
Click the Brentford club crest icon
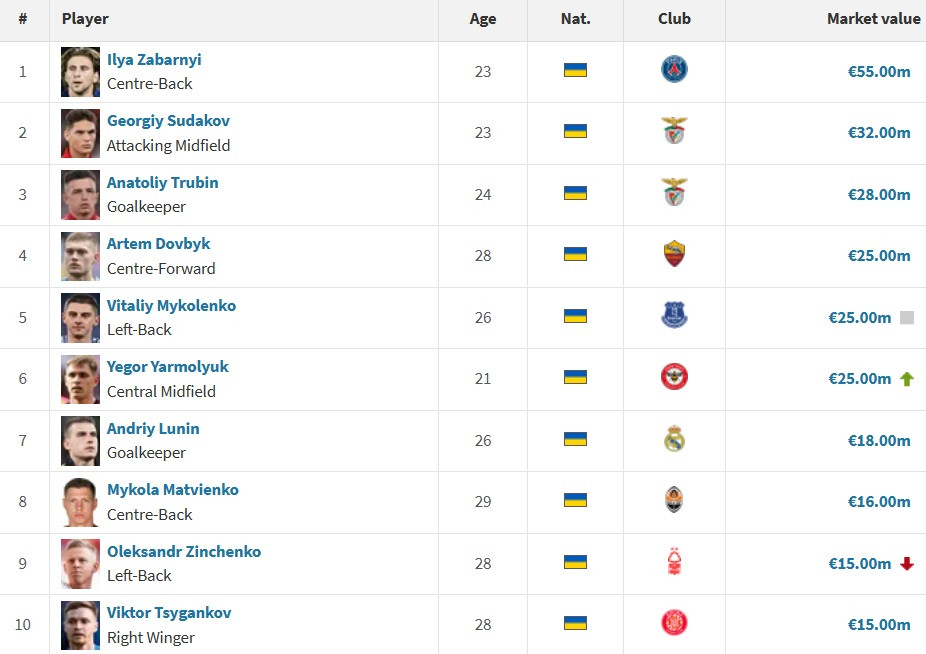(674, 377)
